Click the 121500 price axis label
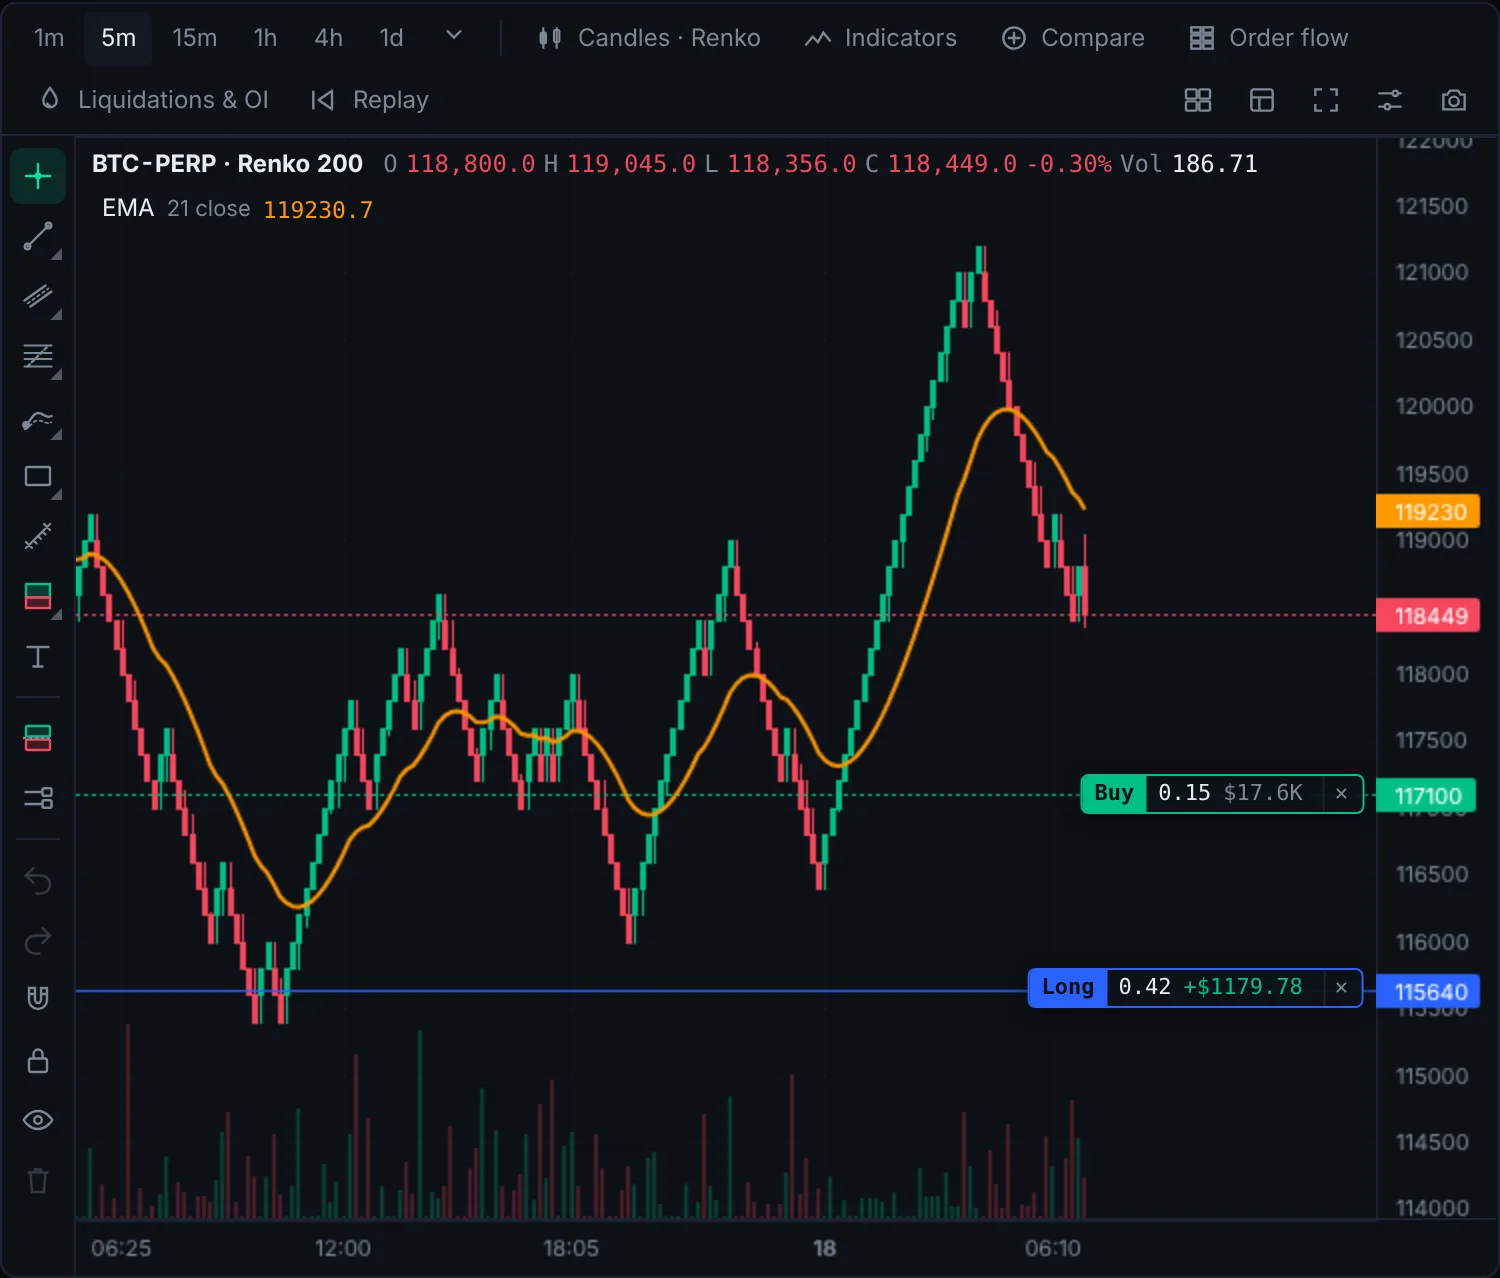Image resolution: width=1500 pixels, height=1278 pixels. click(1432, 206)
